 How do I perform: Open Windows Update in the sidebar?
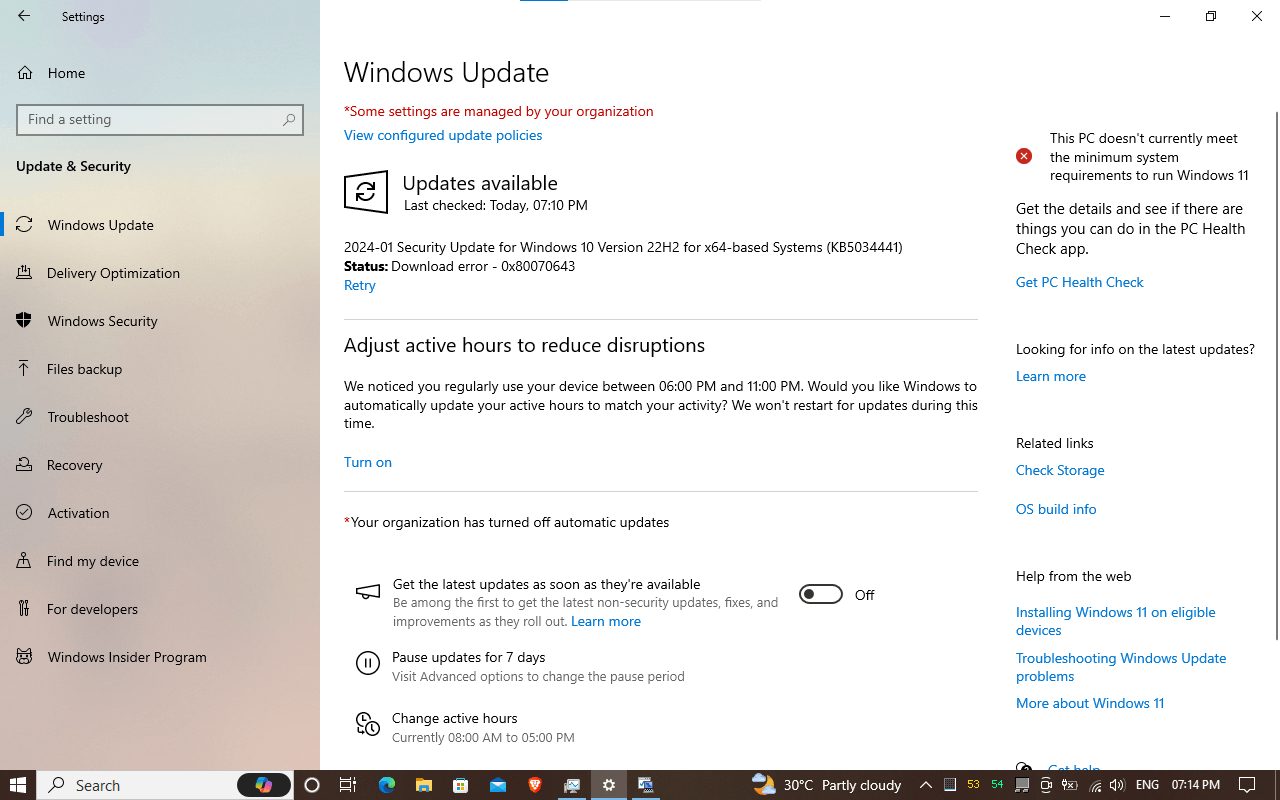click(160, 225)
